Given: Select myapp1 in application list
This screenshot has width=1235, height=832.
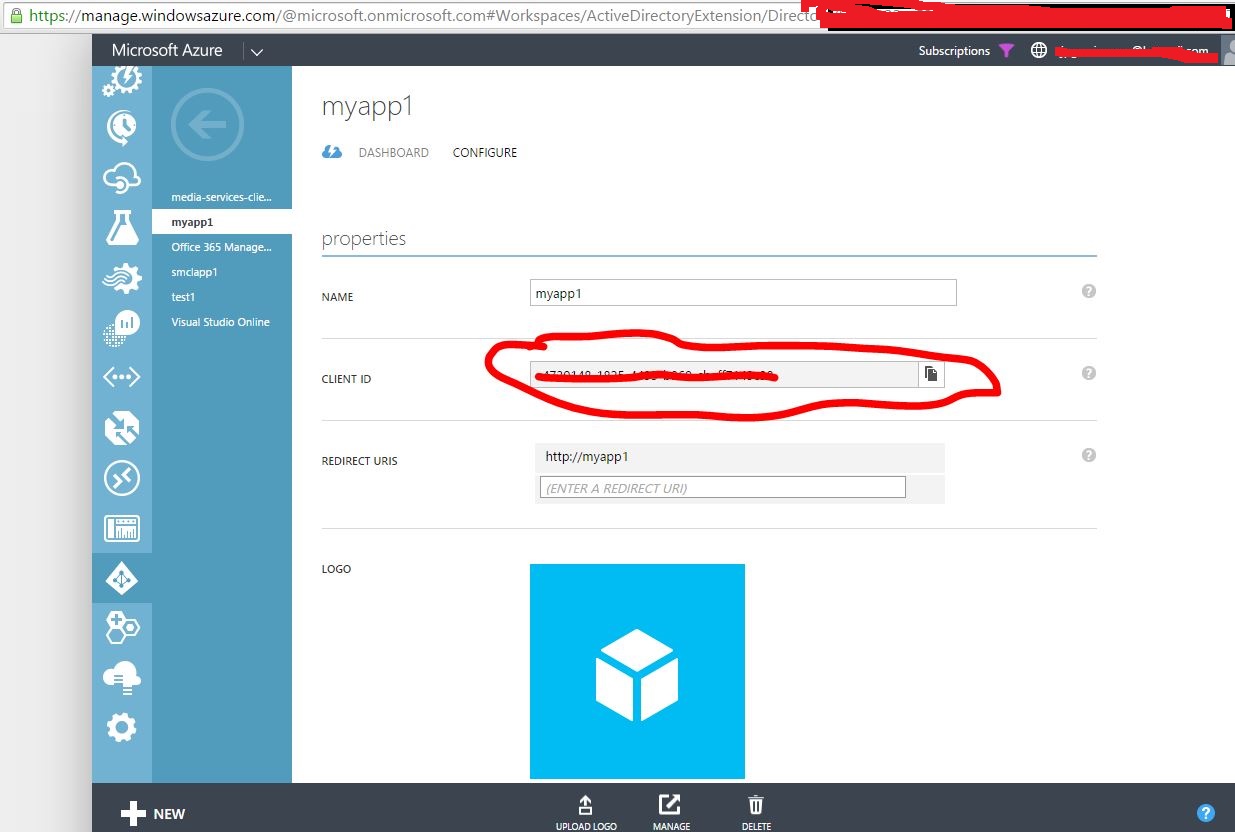Looking at the screenshot, I should coord(222,222).
